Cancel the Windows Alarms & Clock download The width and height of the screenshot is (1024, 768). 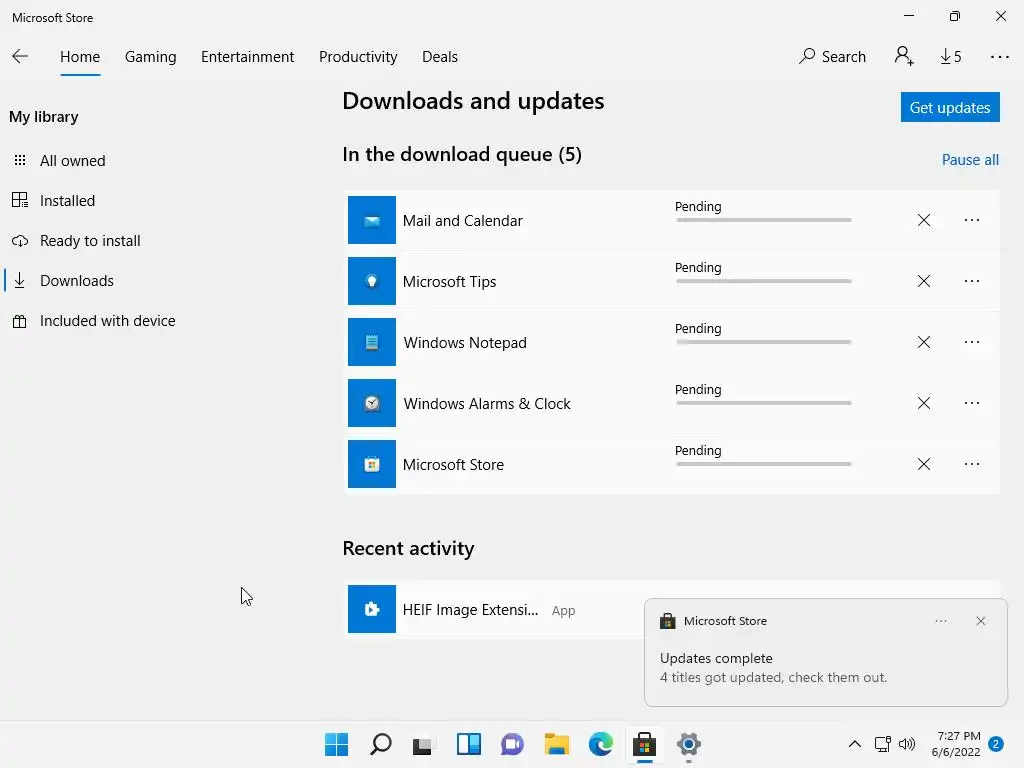923,403
